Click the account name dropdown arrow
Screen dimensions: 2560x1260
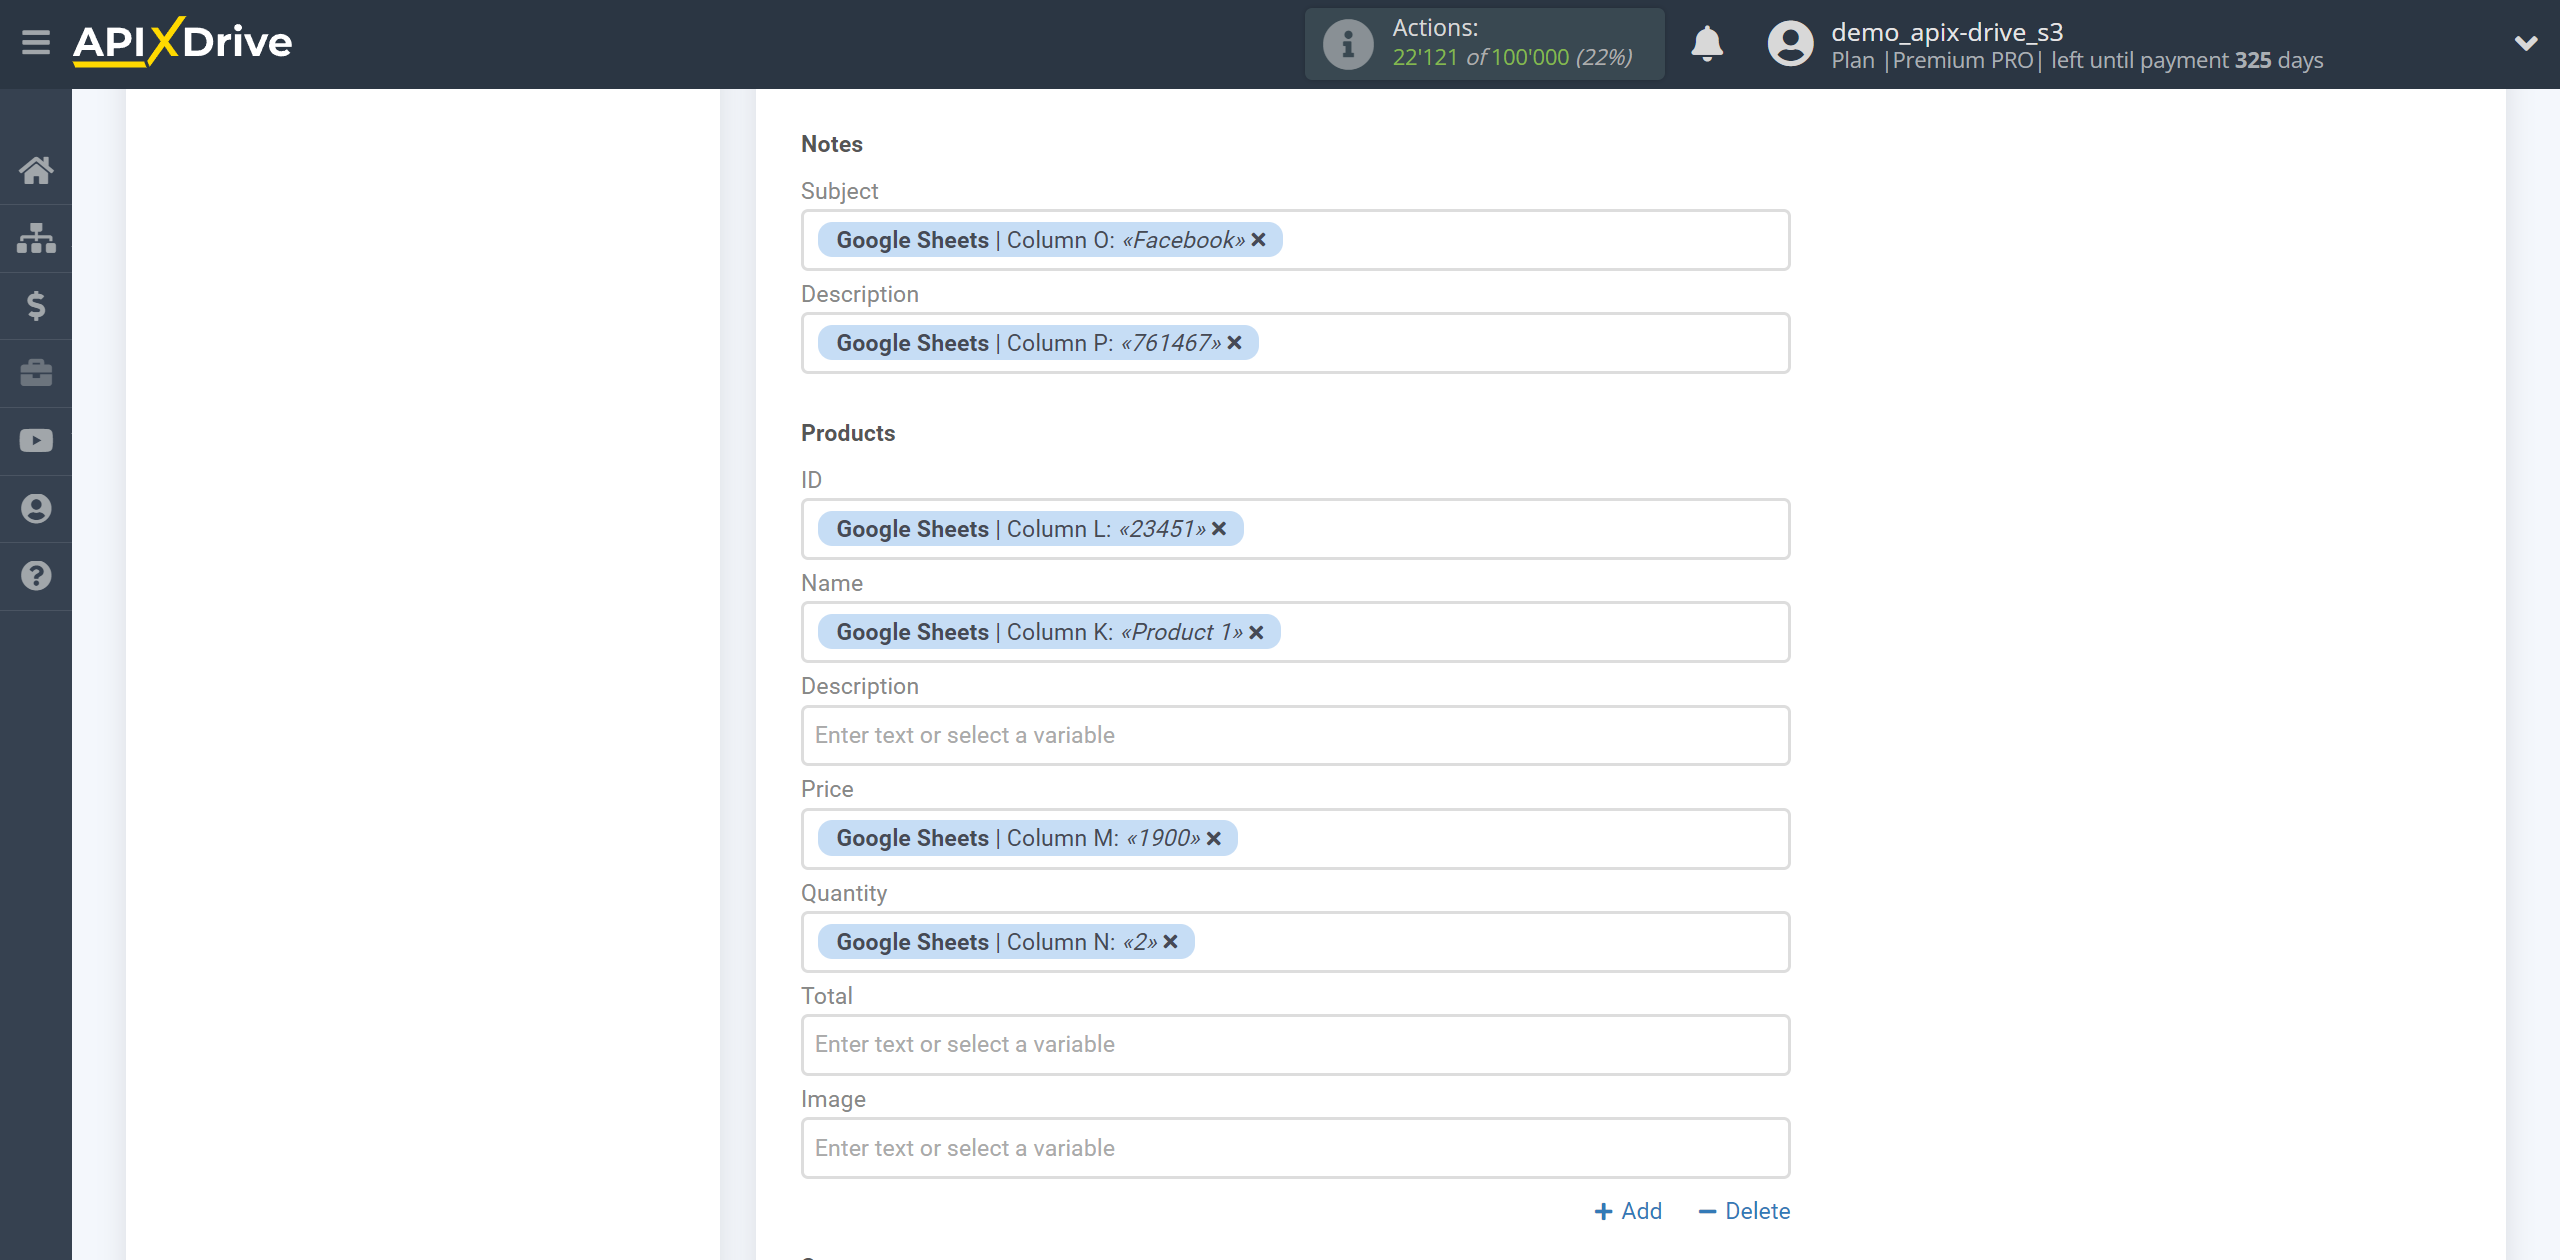[x=2519, y=44]
